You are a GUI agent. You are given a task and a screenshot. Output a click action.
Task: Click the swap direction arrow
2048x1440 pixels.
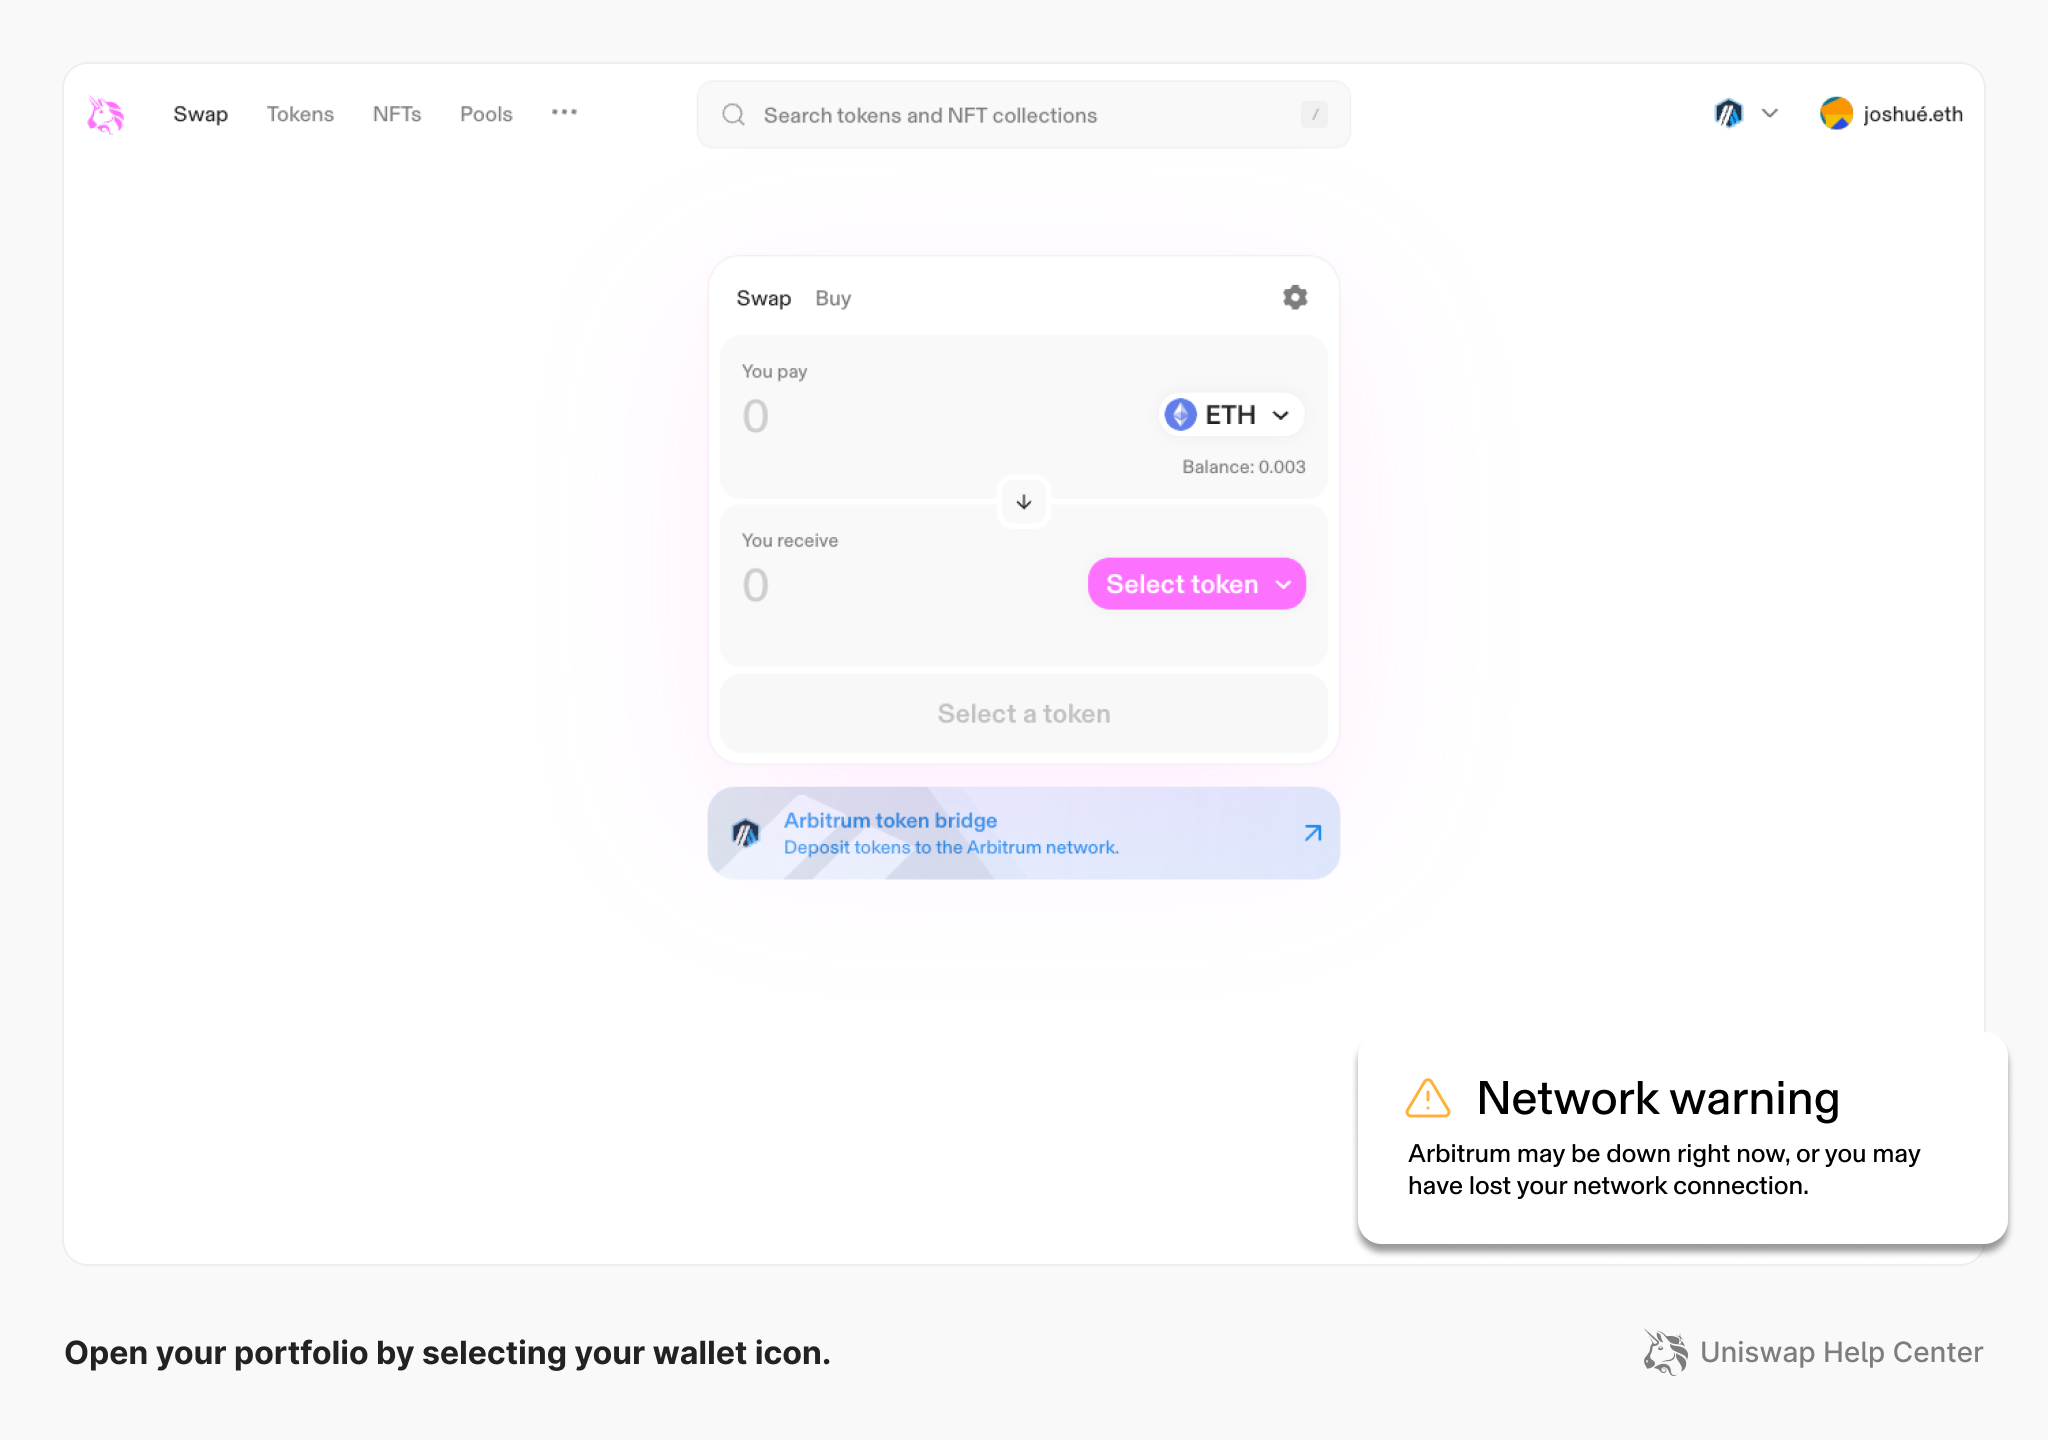pos(1023,501)
